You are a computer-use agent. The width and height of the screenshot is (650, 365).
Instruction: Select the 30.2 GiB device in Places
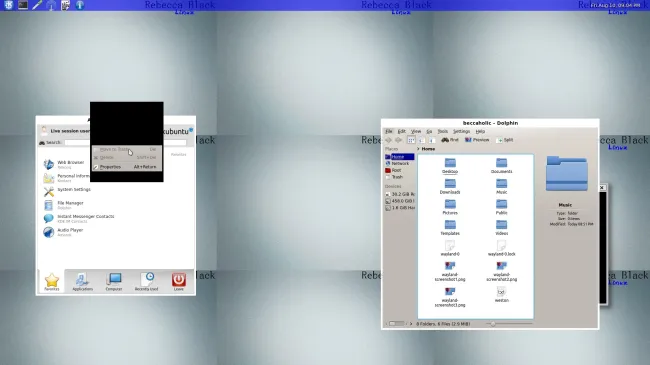(x=400, y=194)
